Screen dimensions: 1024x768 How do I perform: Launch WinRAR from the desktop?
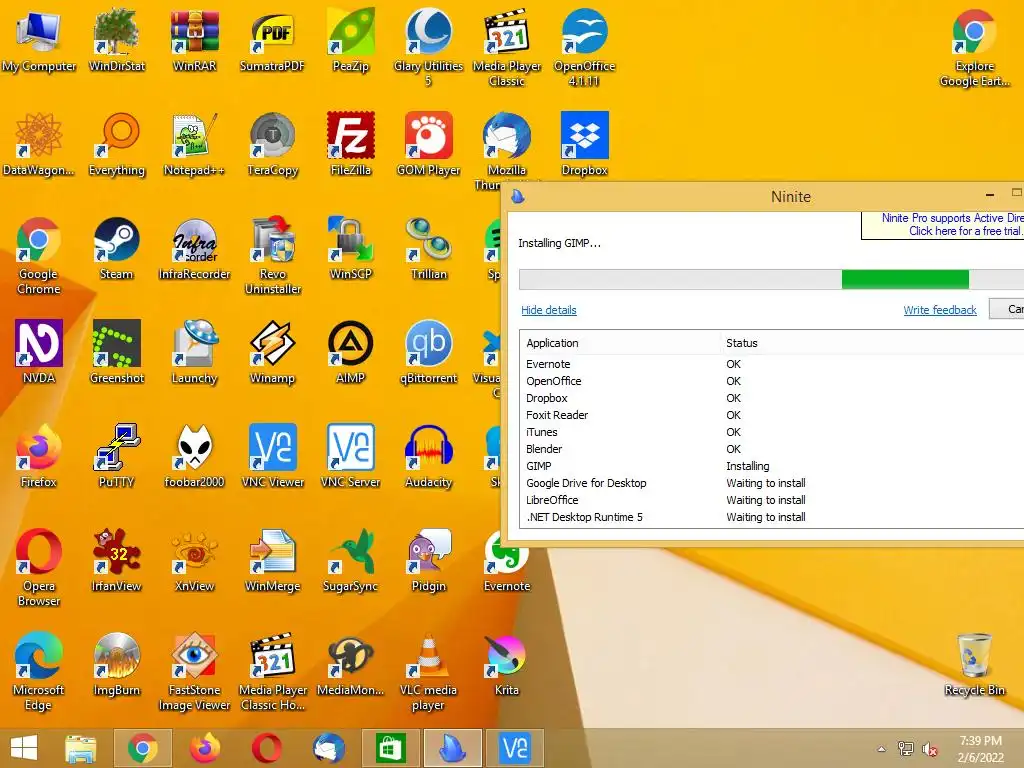tap(194, 40)
